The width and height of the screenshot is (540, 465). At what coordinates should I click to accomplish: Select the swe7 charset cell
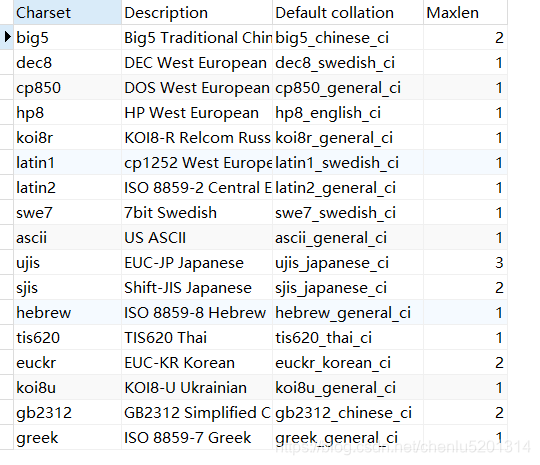tap(68, 212)
